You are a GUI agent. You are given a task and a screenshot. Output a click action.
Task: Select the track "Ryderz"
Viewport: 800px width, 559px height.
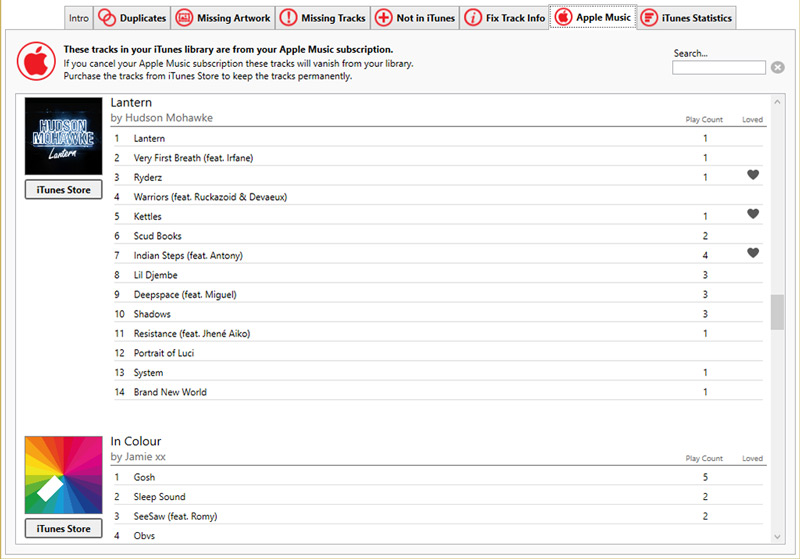point(438,177)
